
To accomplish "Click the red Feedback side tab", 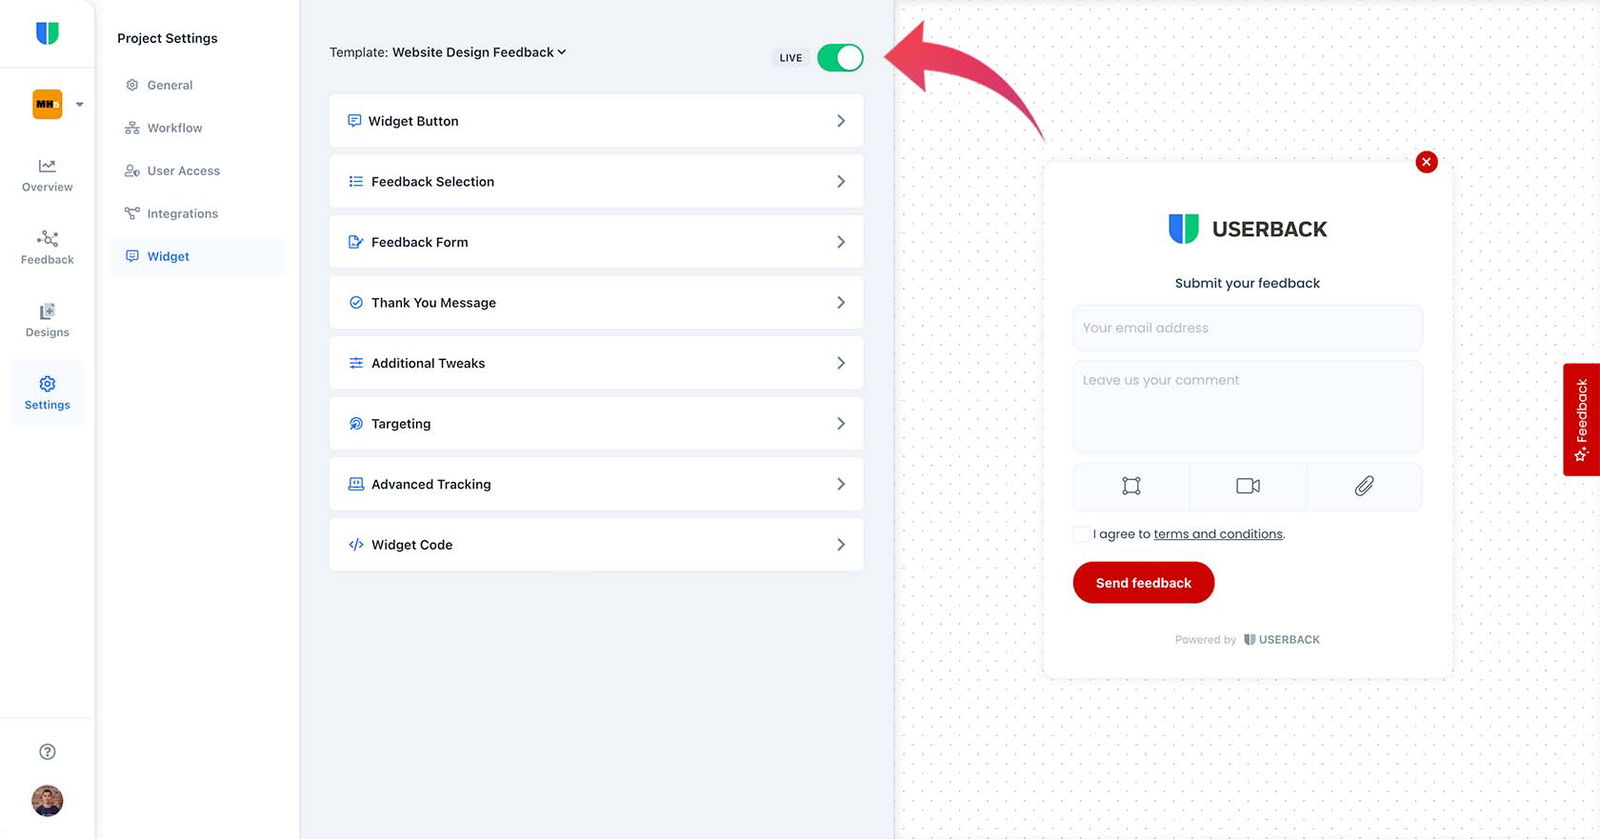I will tap(1581, 419).
